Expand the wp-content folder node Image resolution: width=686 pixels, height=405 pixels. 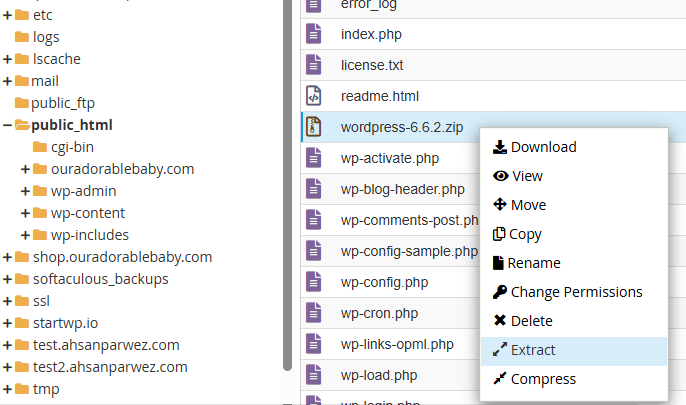click(25, 213)
